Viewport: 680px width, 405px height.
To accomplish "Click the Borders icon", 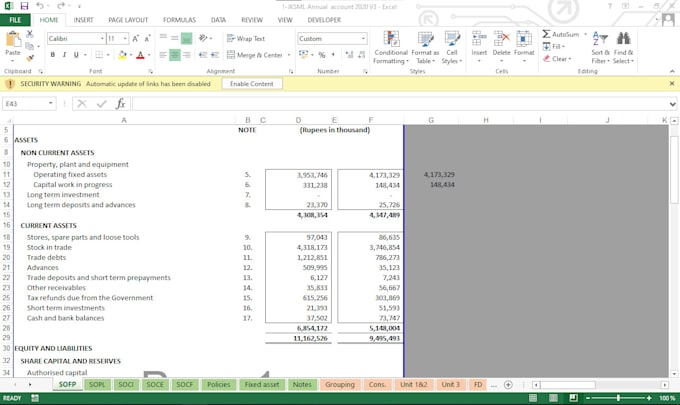I will click(x=99, y=55).
